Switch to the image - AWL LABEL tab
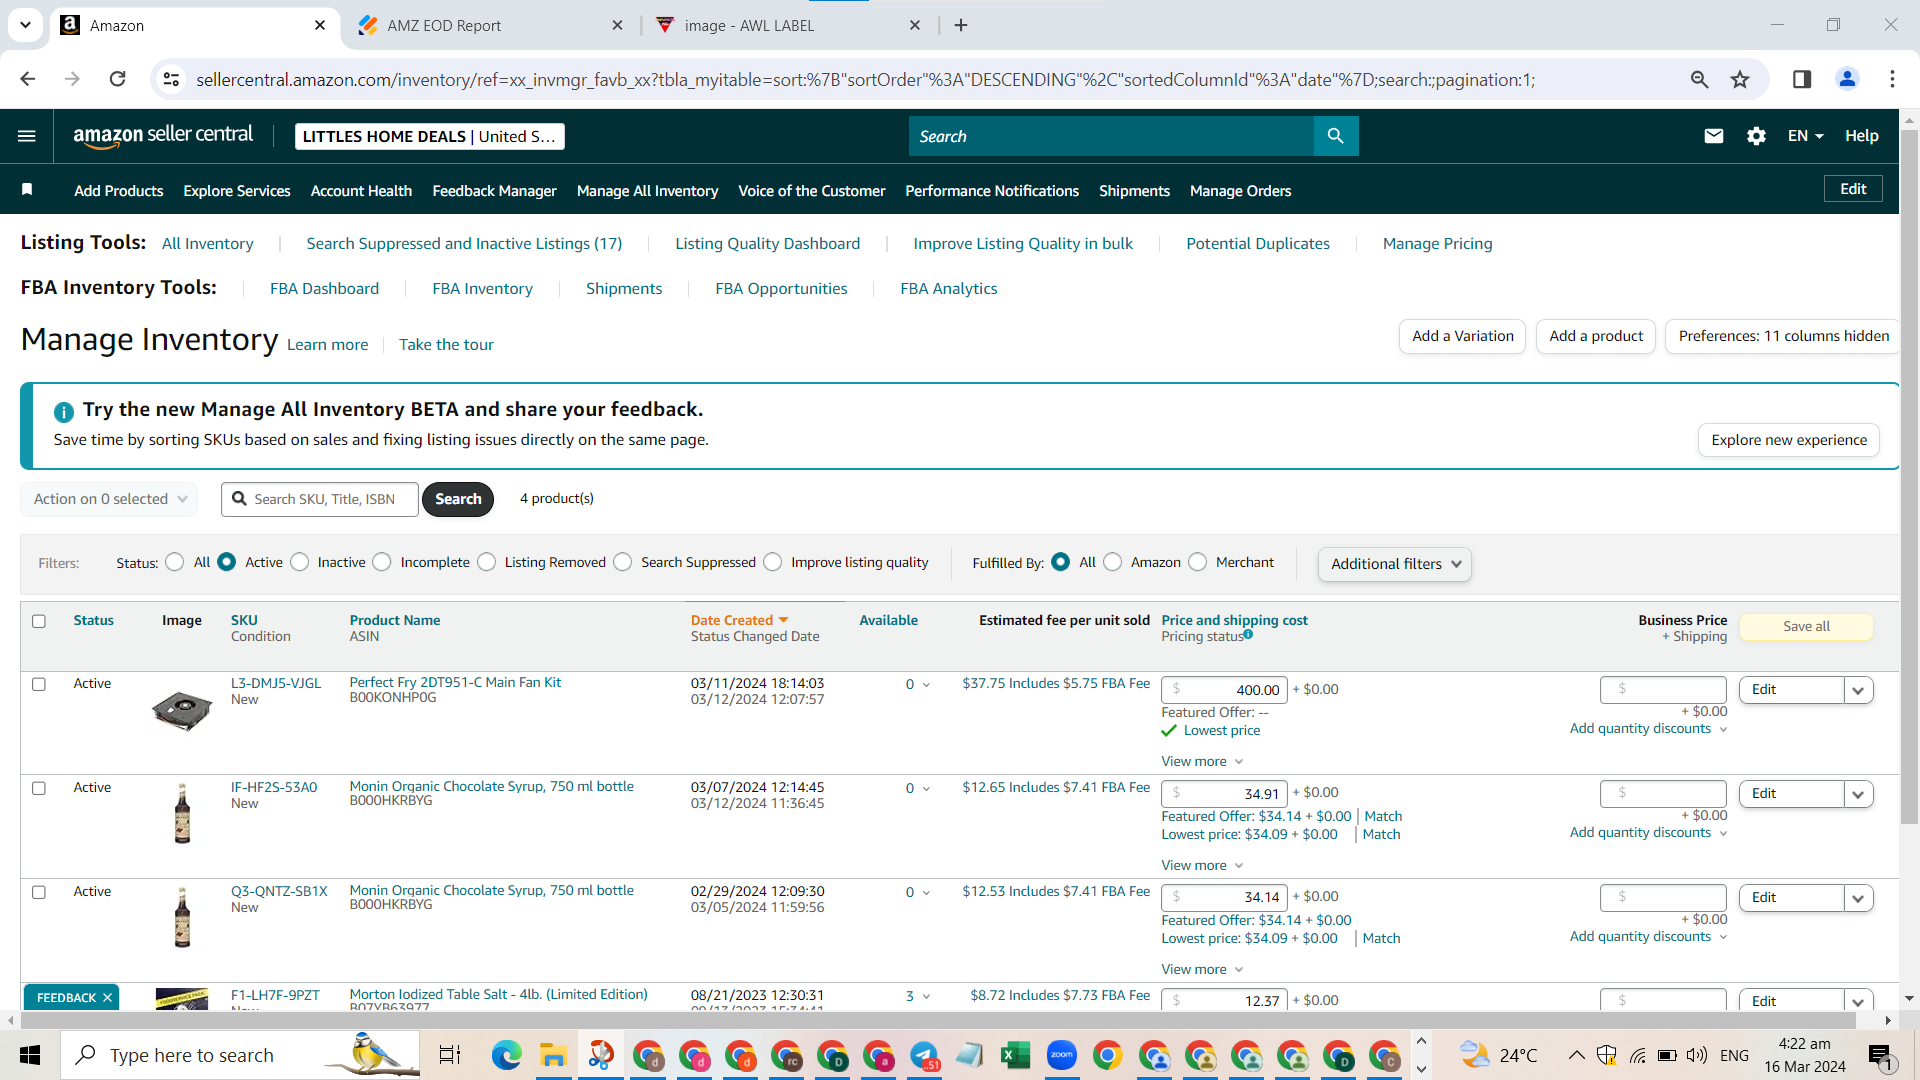 (x=787, y=25)
